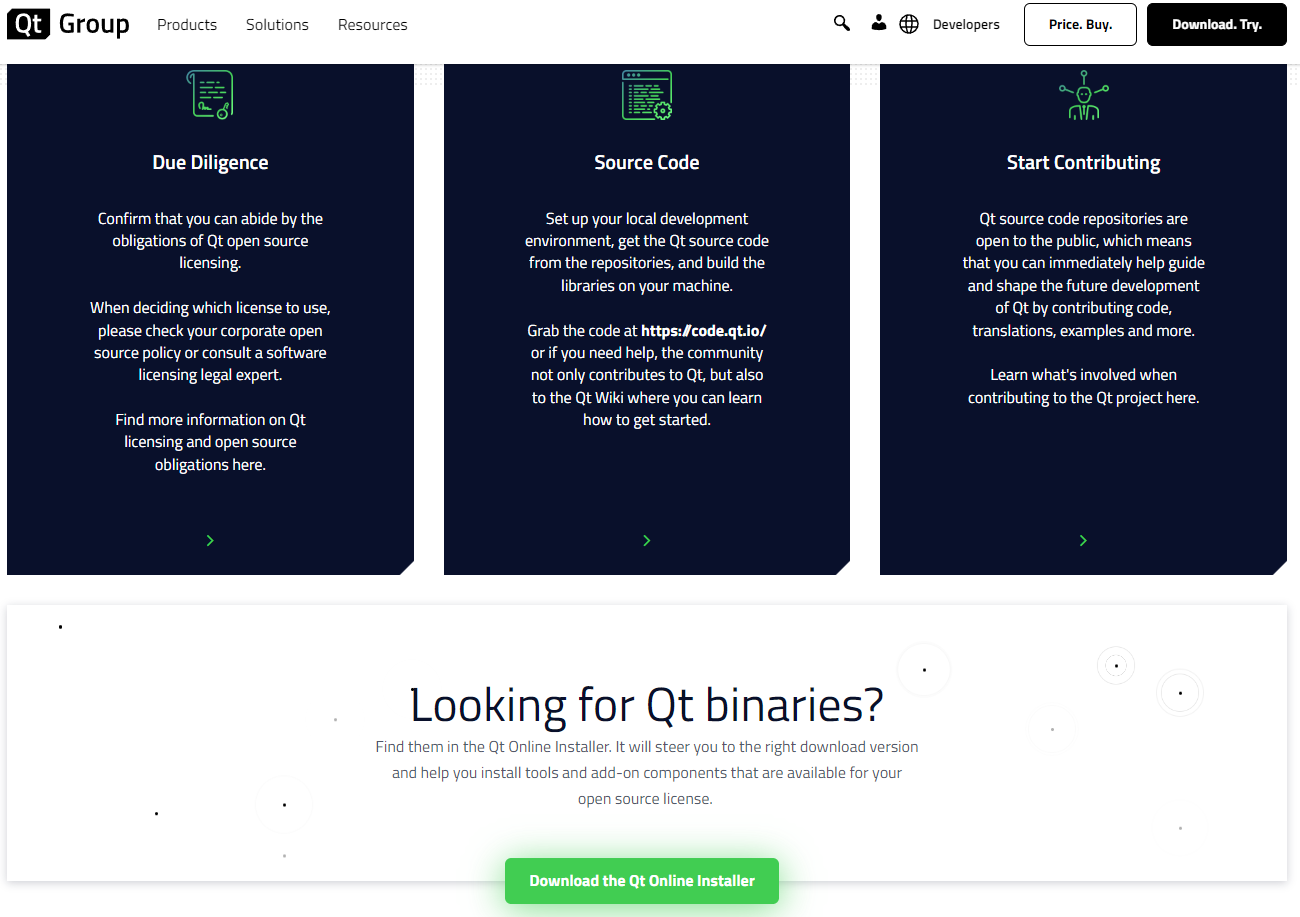Click the Looking for Qt binaries? heading
The height and width of the screenshot is (917, 1300).
coord(647,705)
